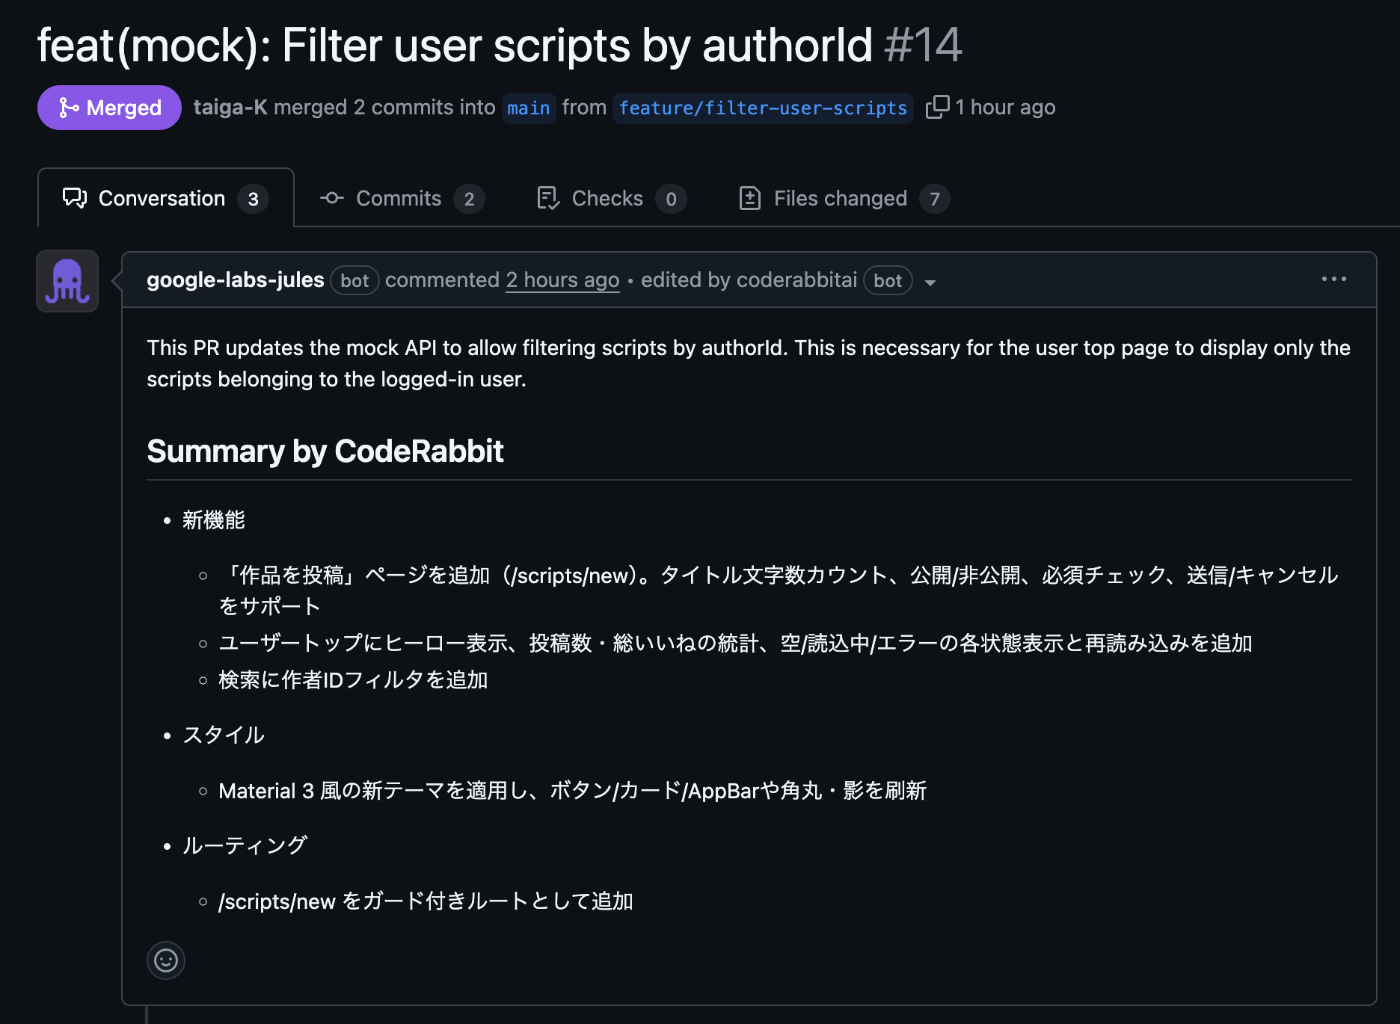
Task: Click the 'ルーティング' bullet text
Action: coord(244,845)
